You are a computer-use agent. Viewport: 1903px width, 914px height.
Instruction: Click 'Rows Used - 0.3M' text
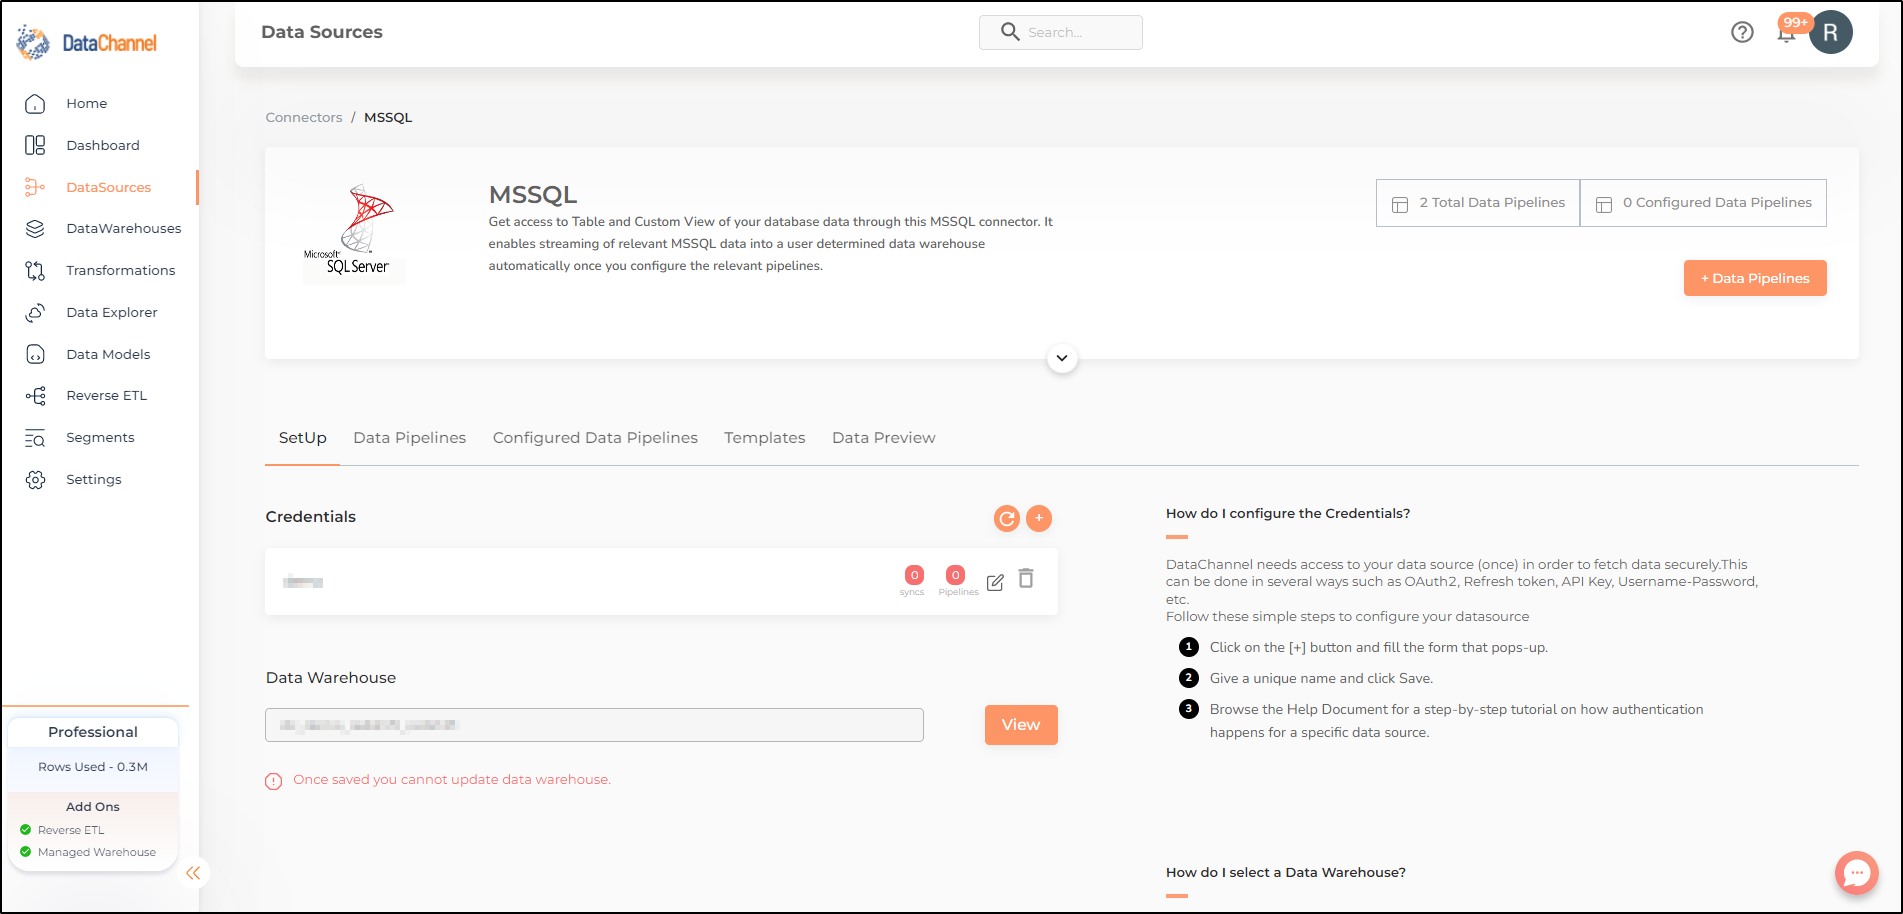click(x=93, y=767)
